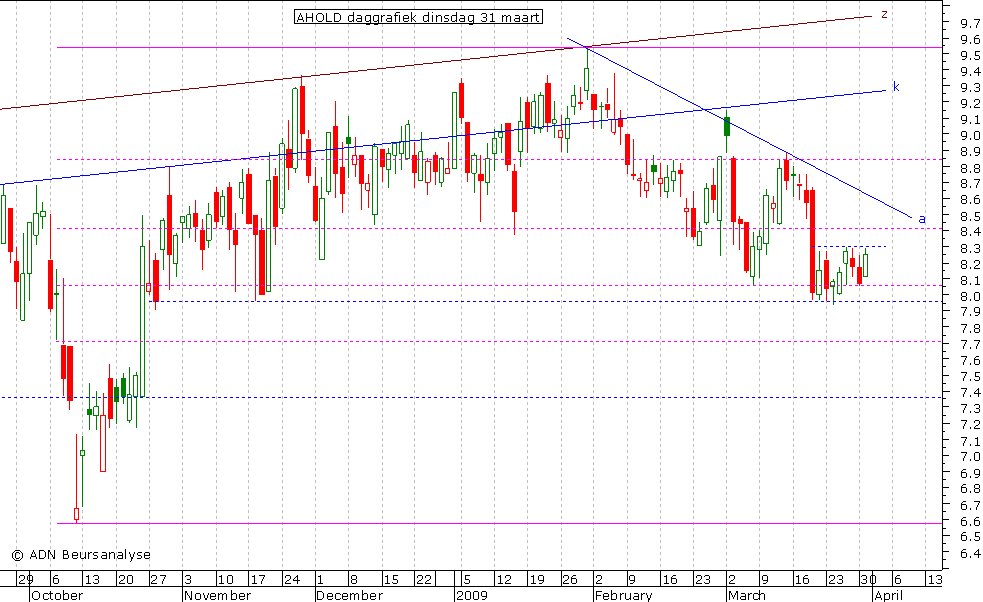The height and width of the screenshot is (602, 983).
Task: Click the 8.5 price axis value
Action: [970, 216]
